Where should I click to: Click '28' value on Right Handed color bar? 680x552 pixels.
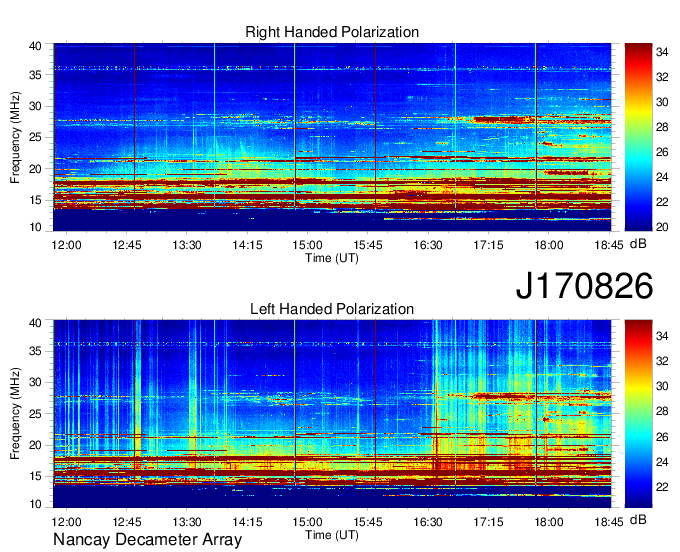coord(662,127)
